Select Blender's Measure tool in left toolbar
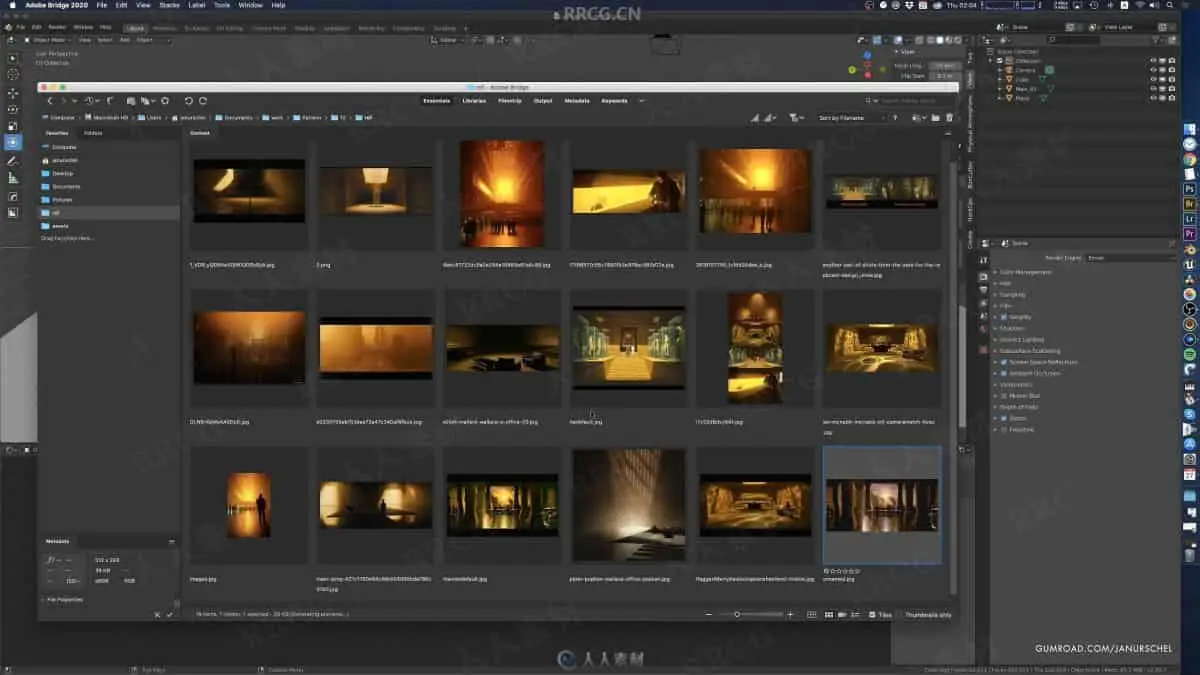 [x=13, y=177]
